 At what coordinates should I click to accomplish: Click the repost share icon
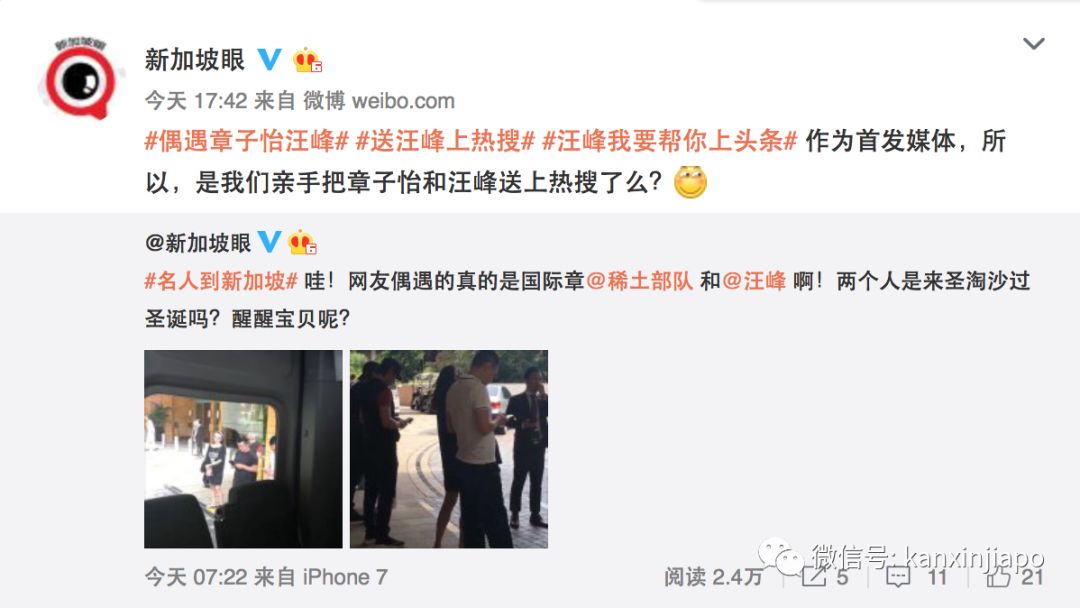pos(813,576)
